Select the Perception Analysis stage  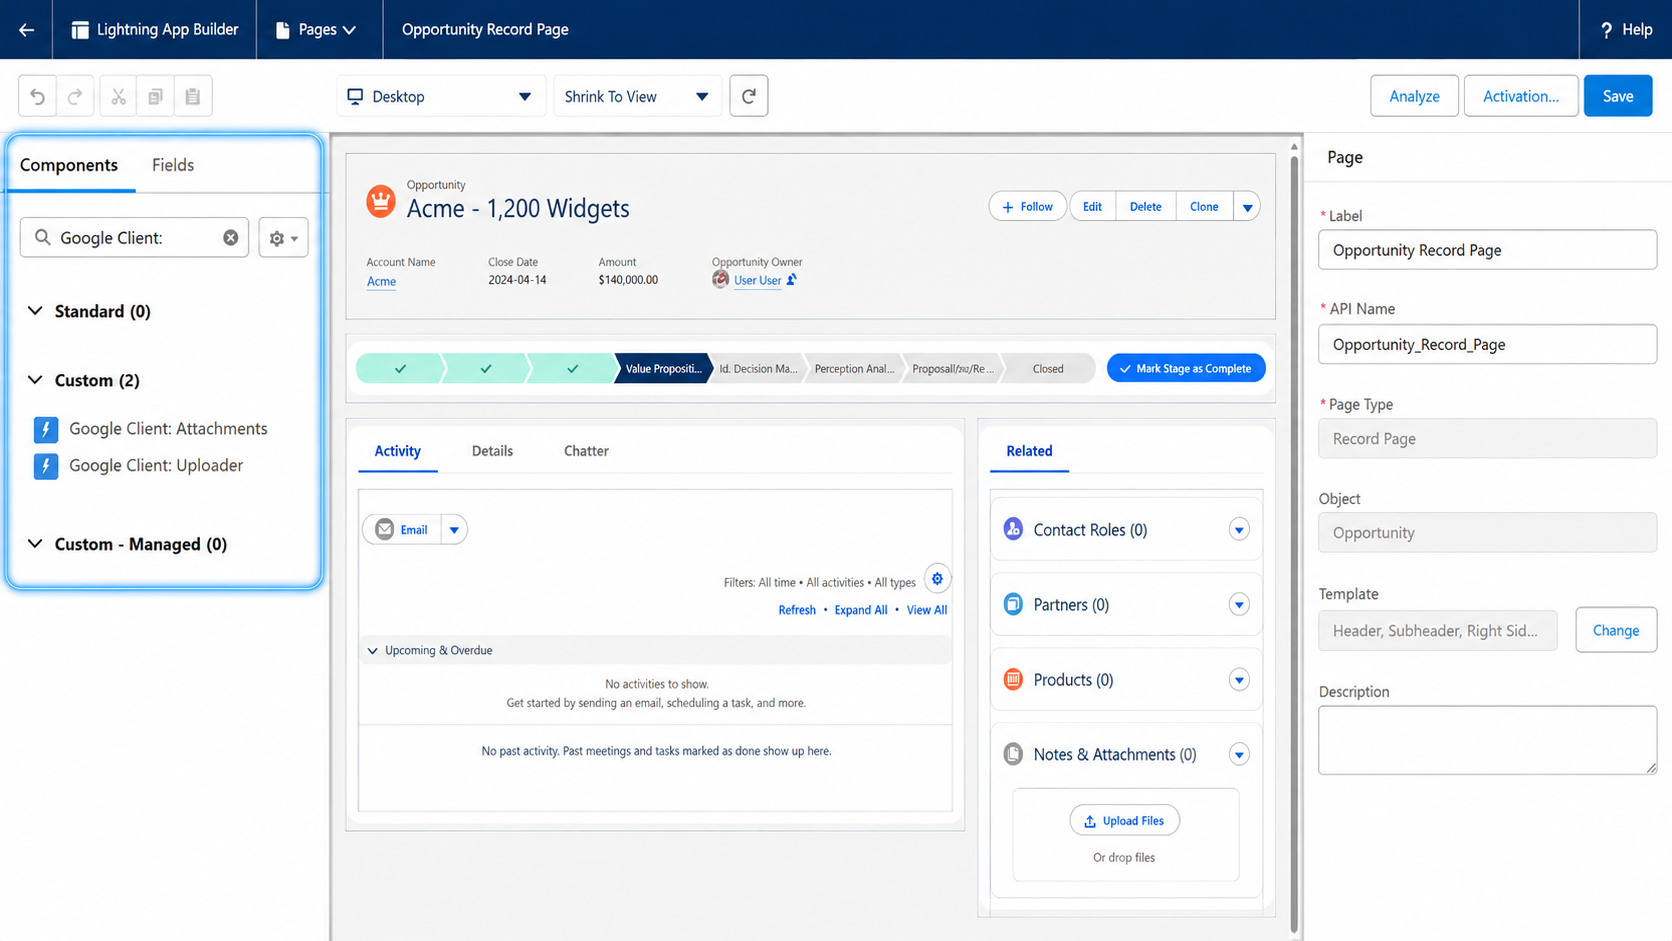click(x=854, y=369)
